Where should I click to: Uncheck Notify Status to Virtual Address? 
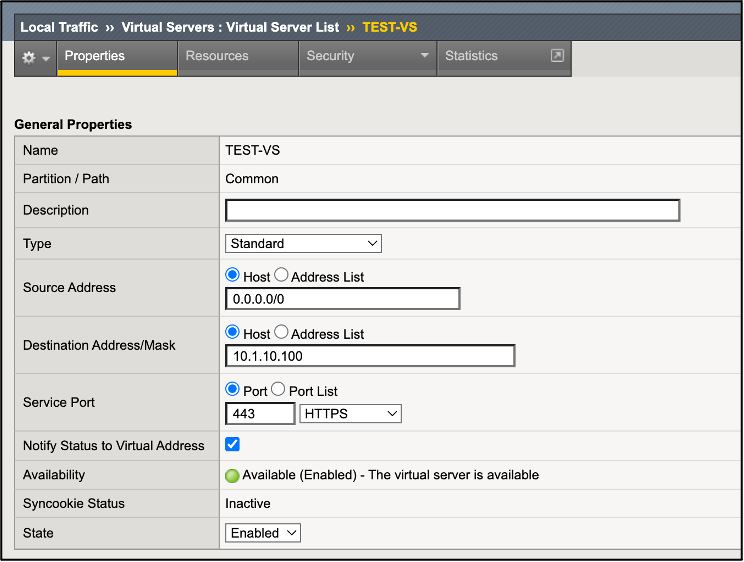pos(233,444)
